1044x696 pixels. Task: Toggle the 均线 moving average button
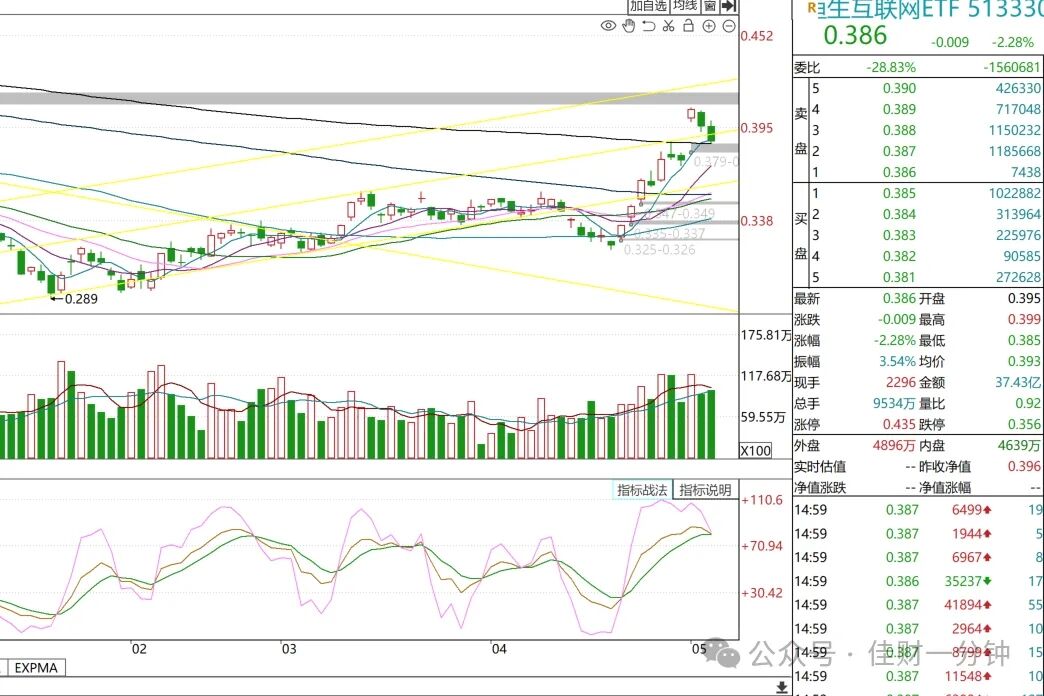[x=685, y=6]
